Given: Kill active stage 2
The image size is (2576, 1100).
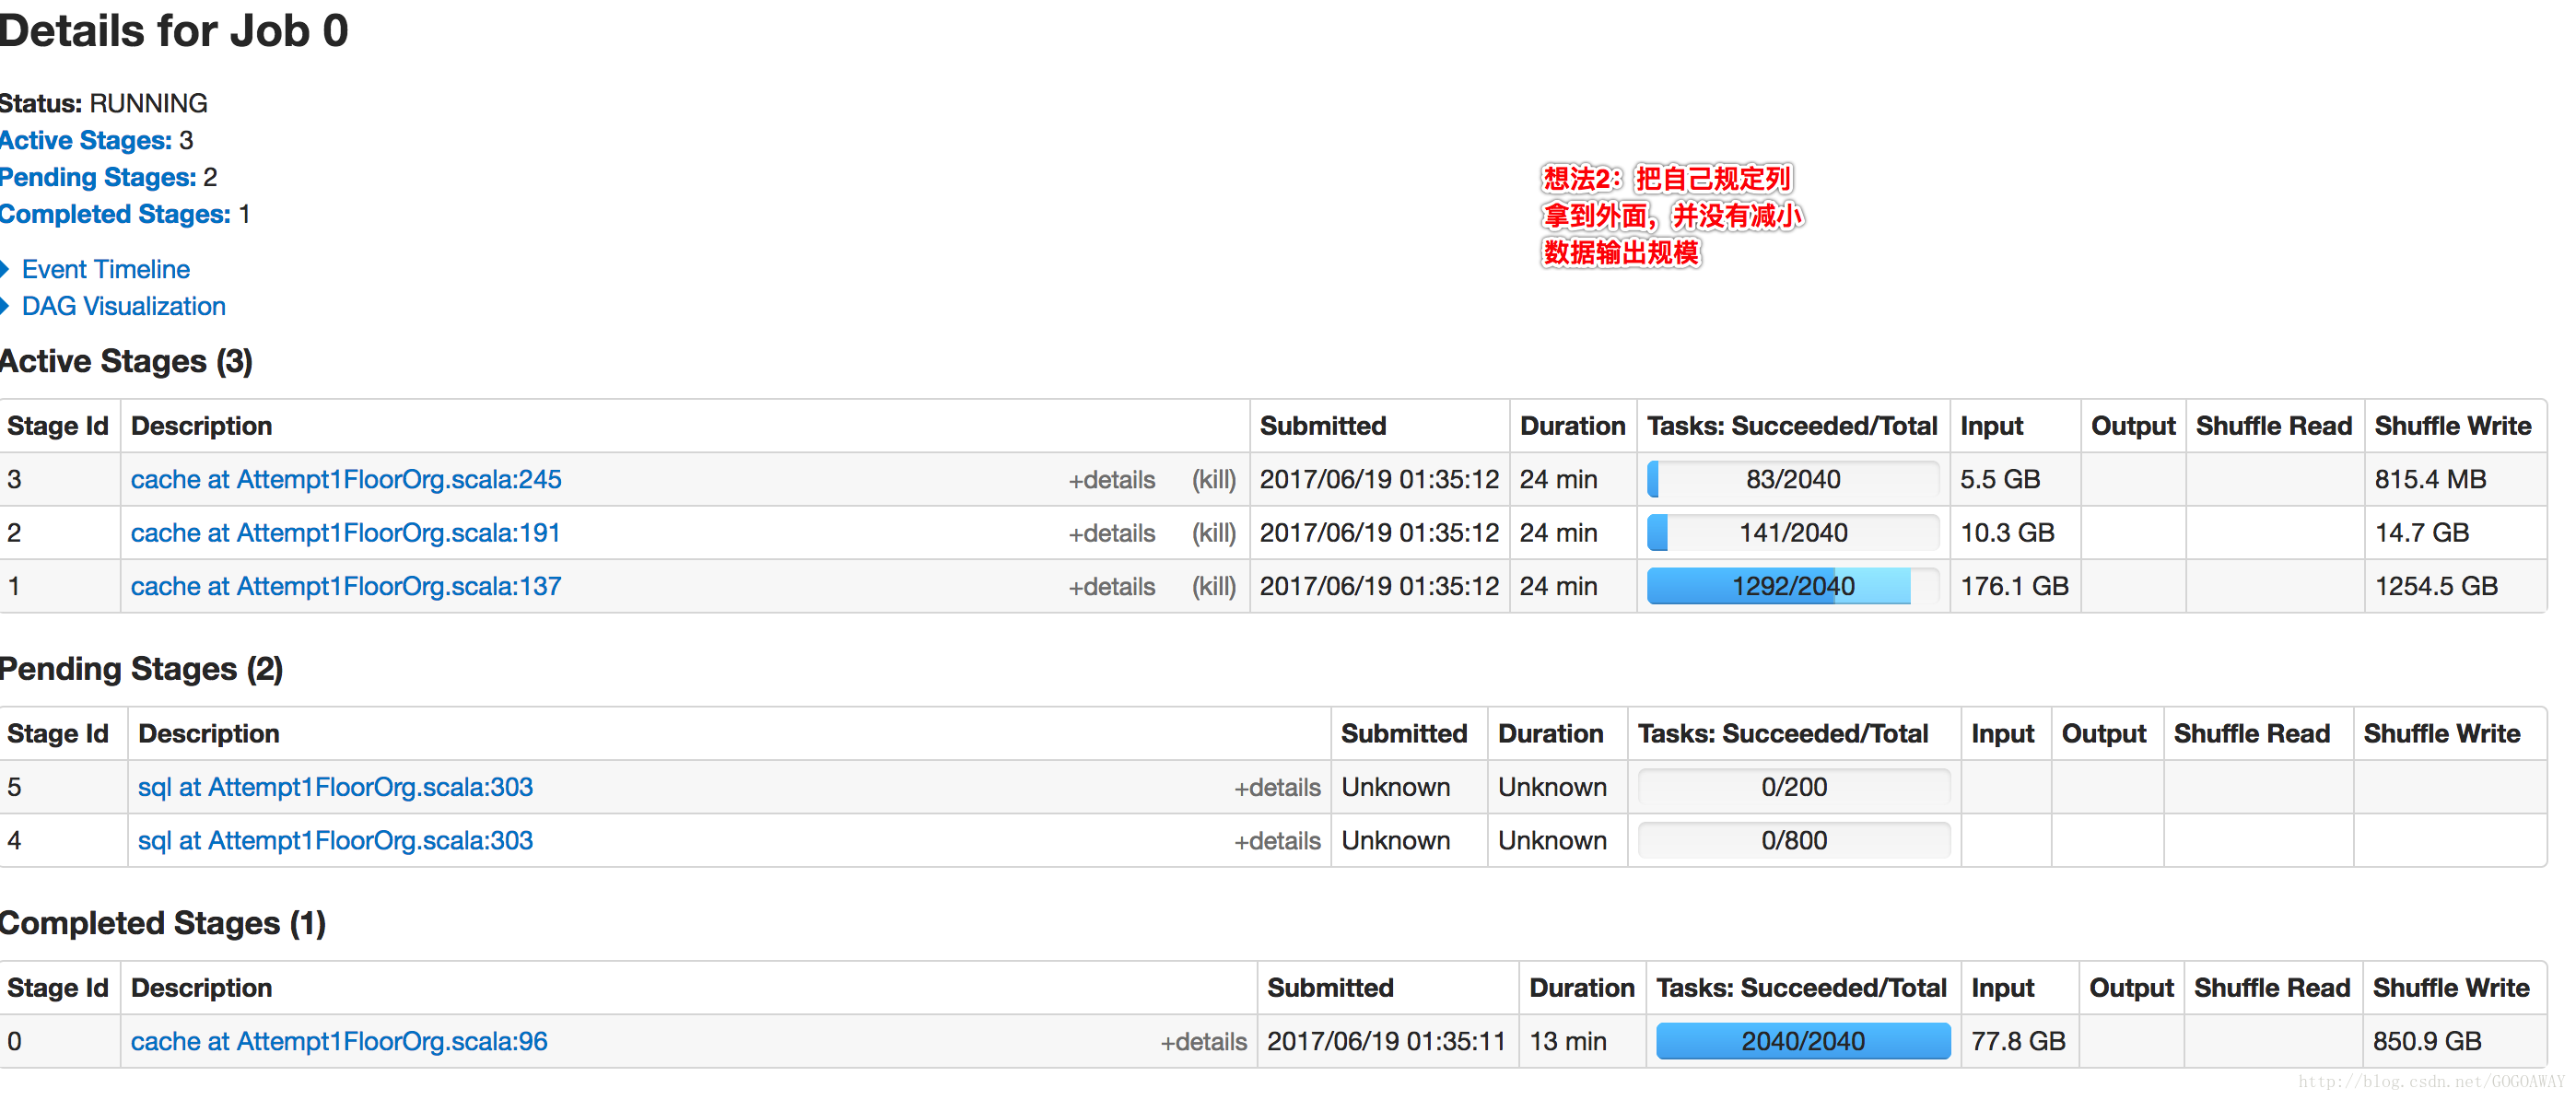Looking at the screenshot, I should tap(1214, 534).
